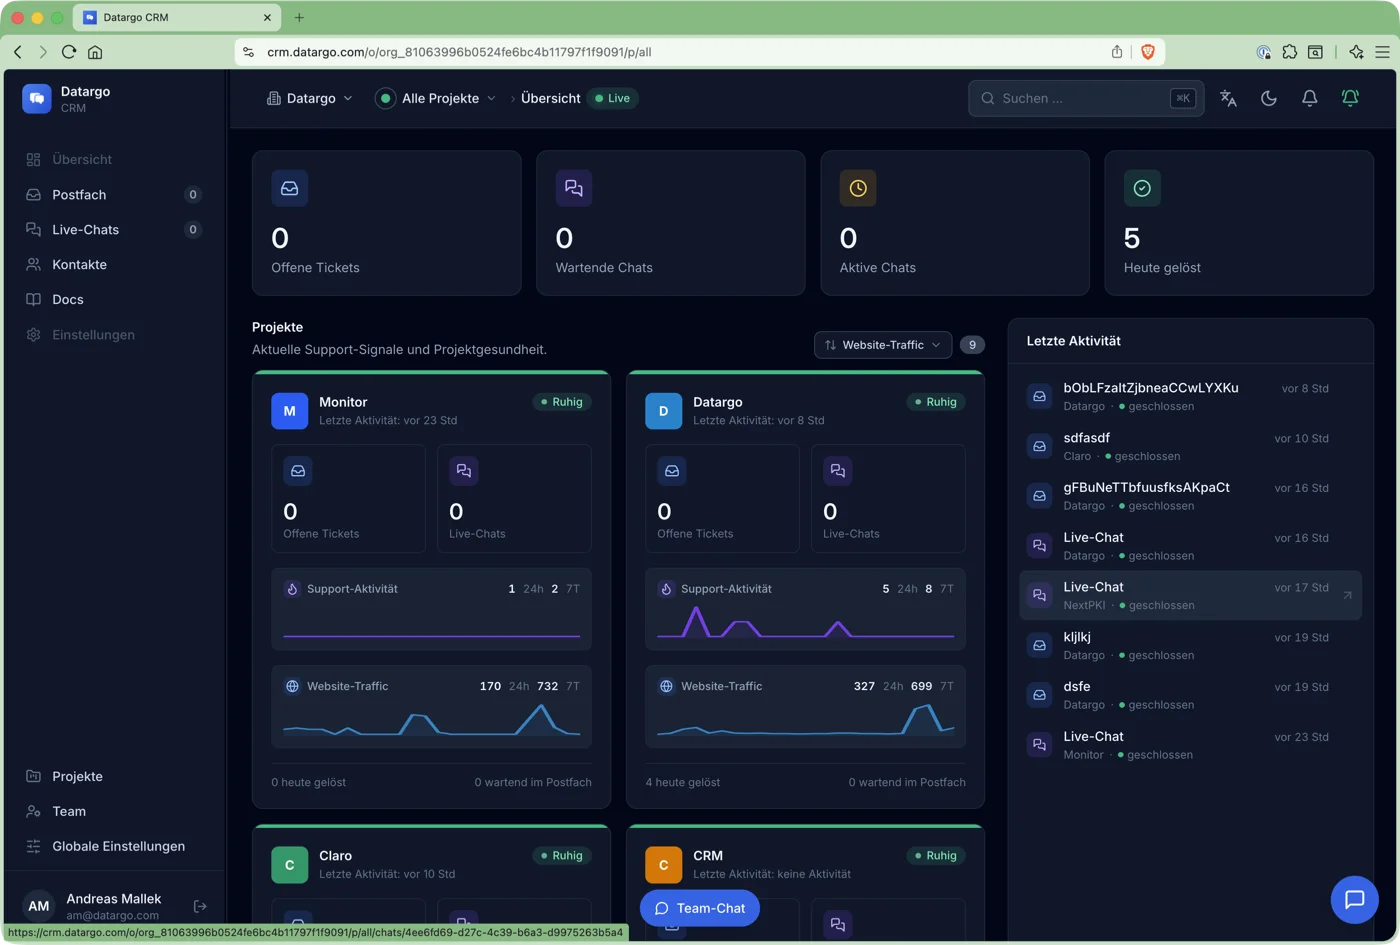Click the log out icon beside Andreas Mallek
The image size is (1400, 945).
[x=200, y=906]
